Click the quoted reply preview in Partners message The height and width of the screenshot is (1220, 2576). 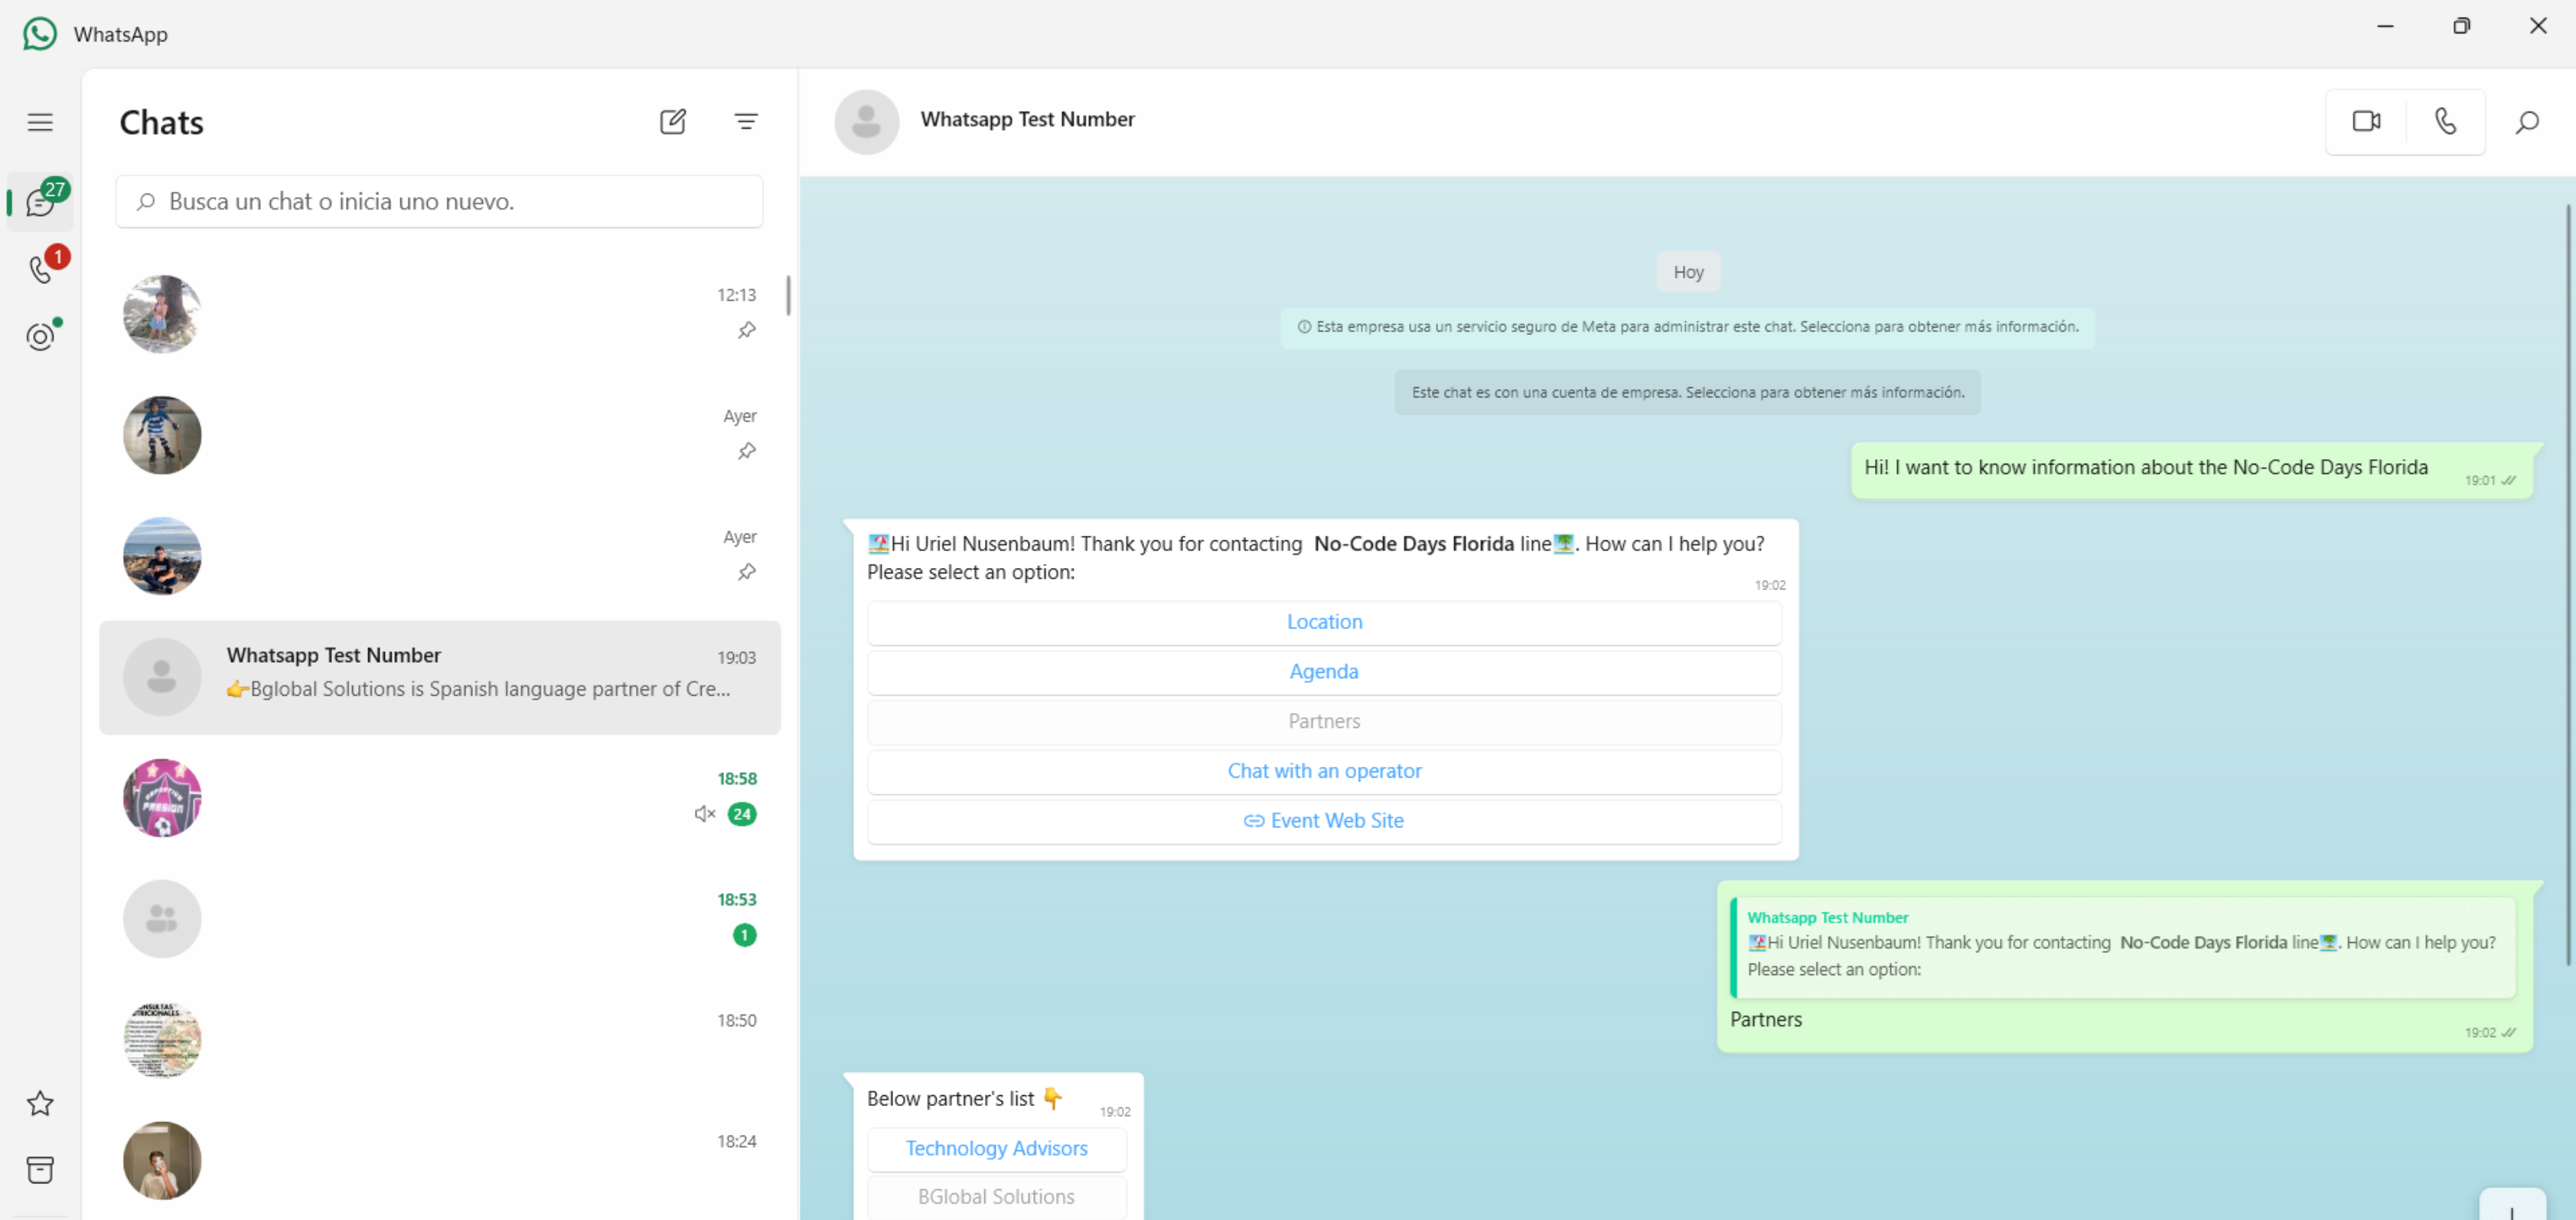pos(2123,947)
